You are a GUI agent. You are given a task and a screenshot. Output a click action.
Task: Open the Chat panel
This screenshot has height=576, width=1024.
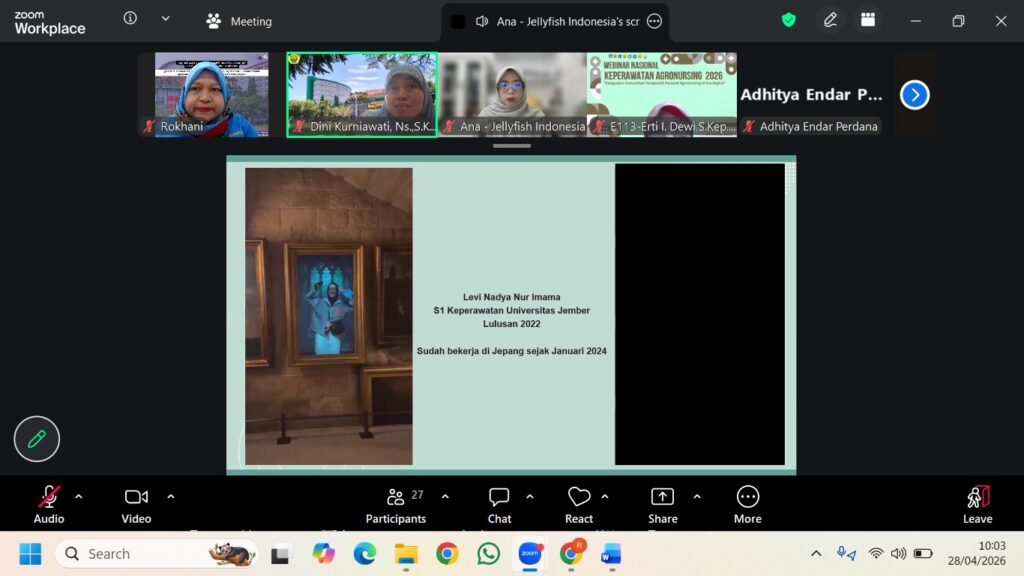click(x=499, y=504)
